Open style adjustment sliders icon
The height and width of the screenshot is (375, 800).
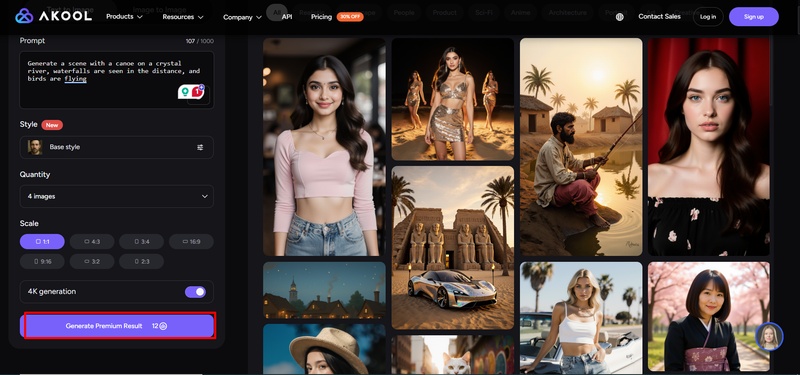[200, 147]
